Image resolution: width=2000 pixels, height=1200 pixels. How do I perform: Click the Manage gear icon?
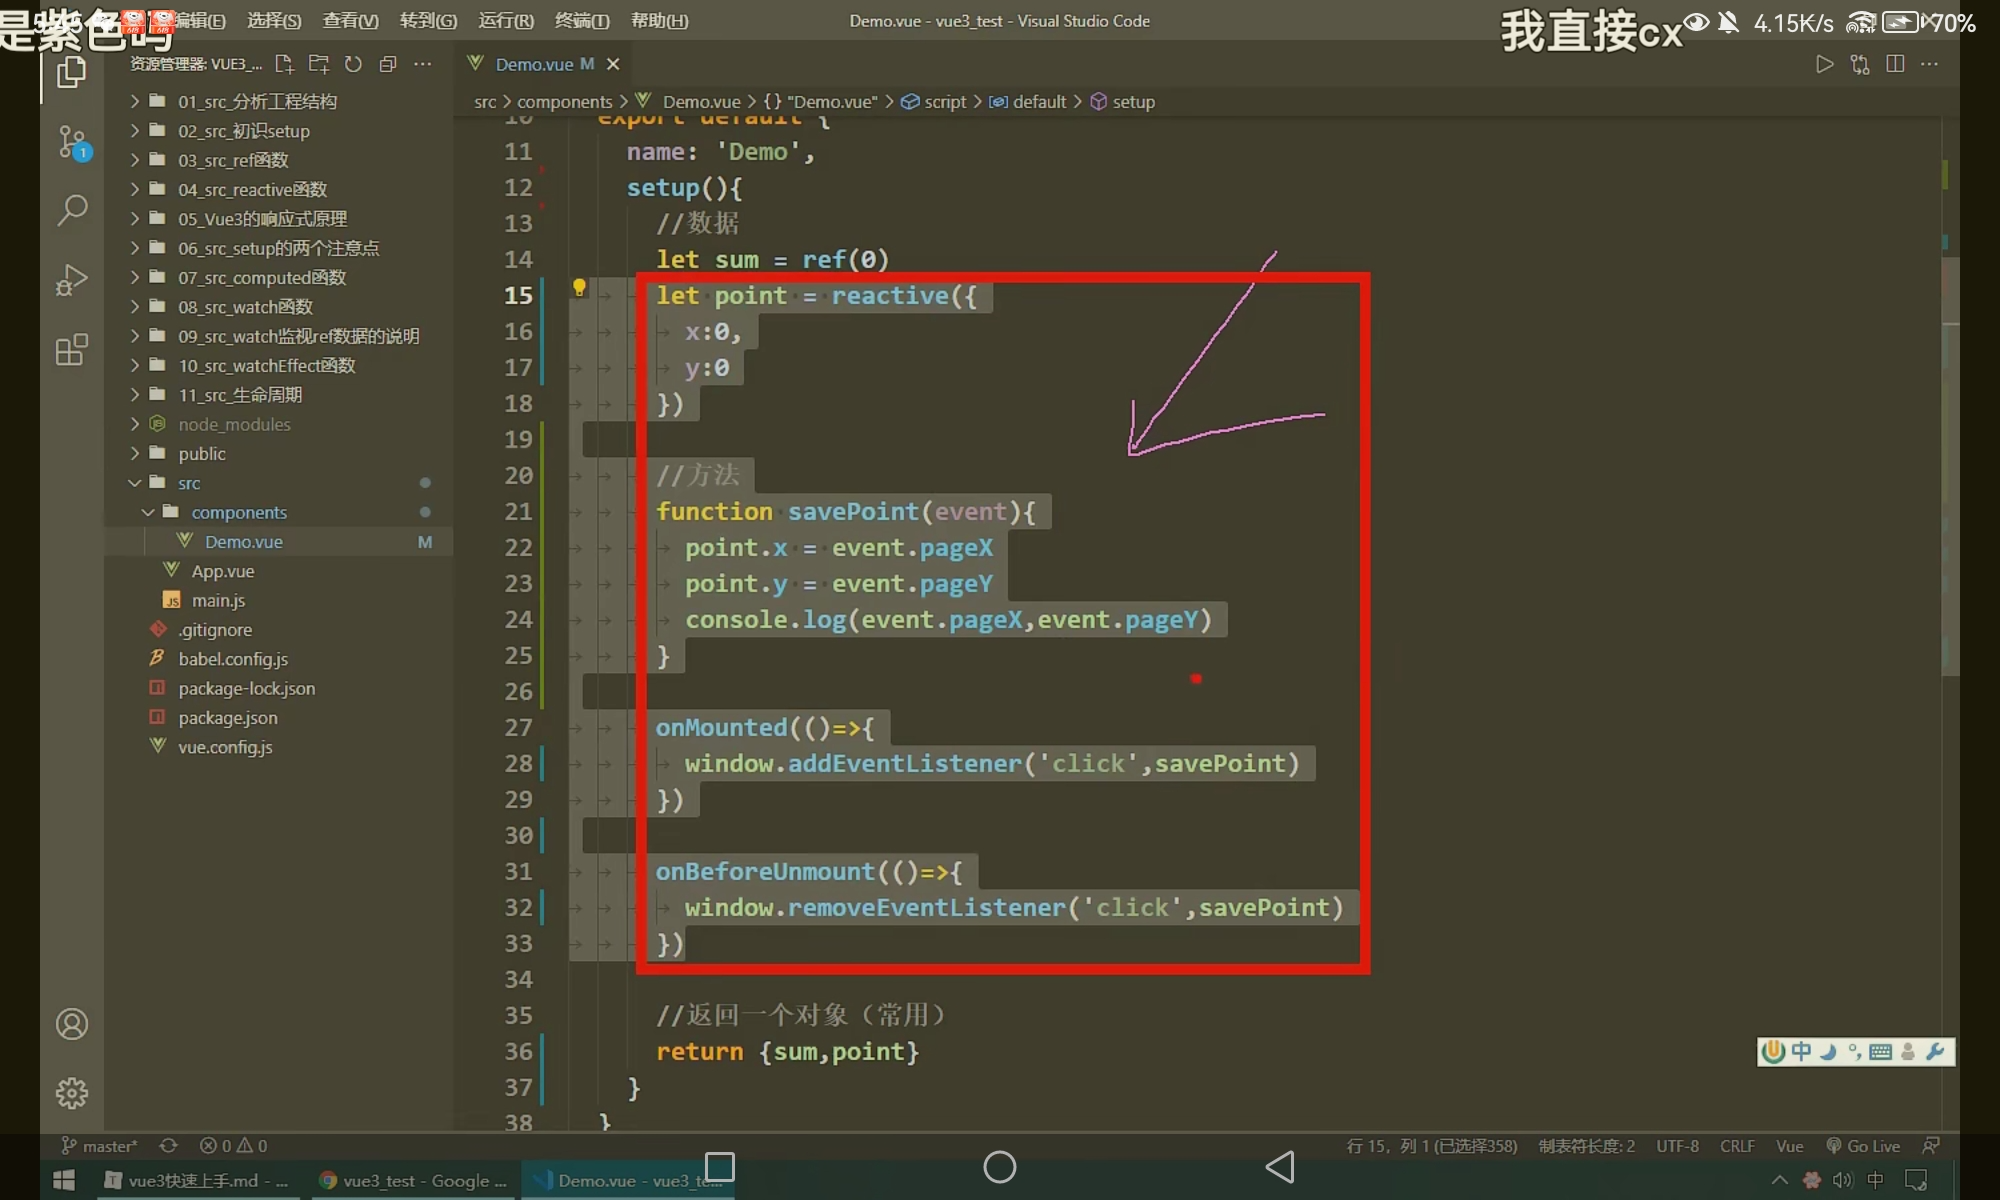[72, 1093]
